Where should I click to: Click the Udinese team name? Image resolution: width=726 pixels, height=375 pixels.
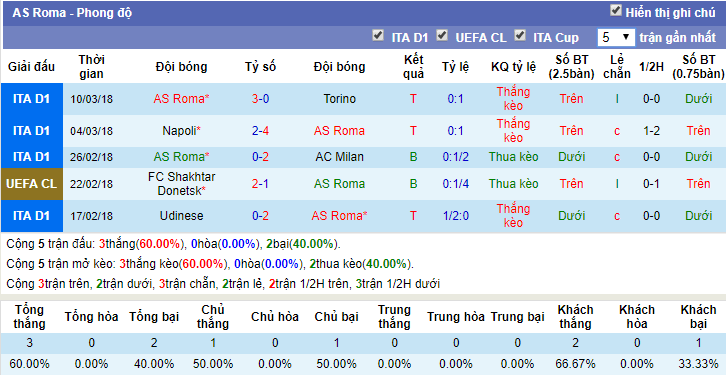pos(182,216)
